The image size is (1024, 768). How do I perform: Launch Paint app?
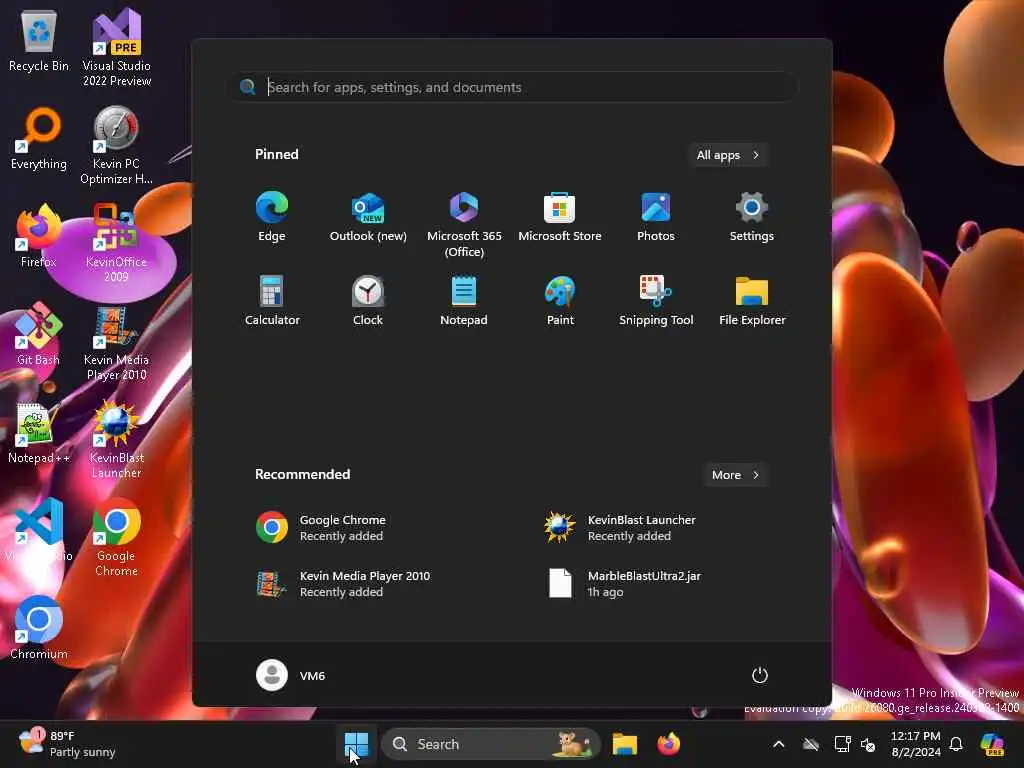(560, 301)
